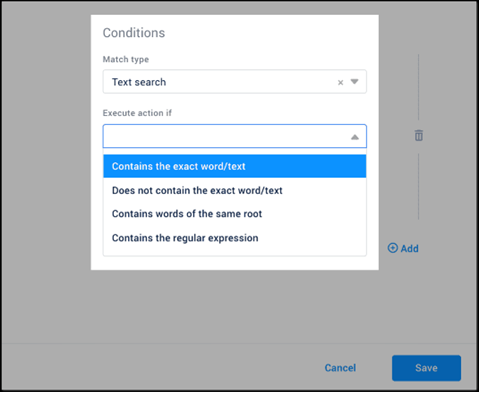The width and height of the screenshot is (479, 393).
Task: Collapse the Execute action list with the up arrow
Action: pos(355,137)
